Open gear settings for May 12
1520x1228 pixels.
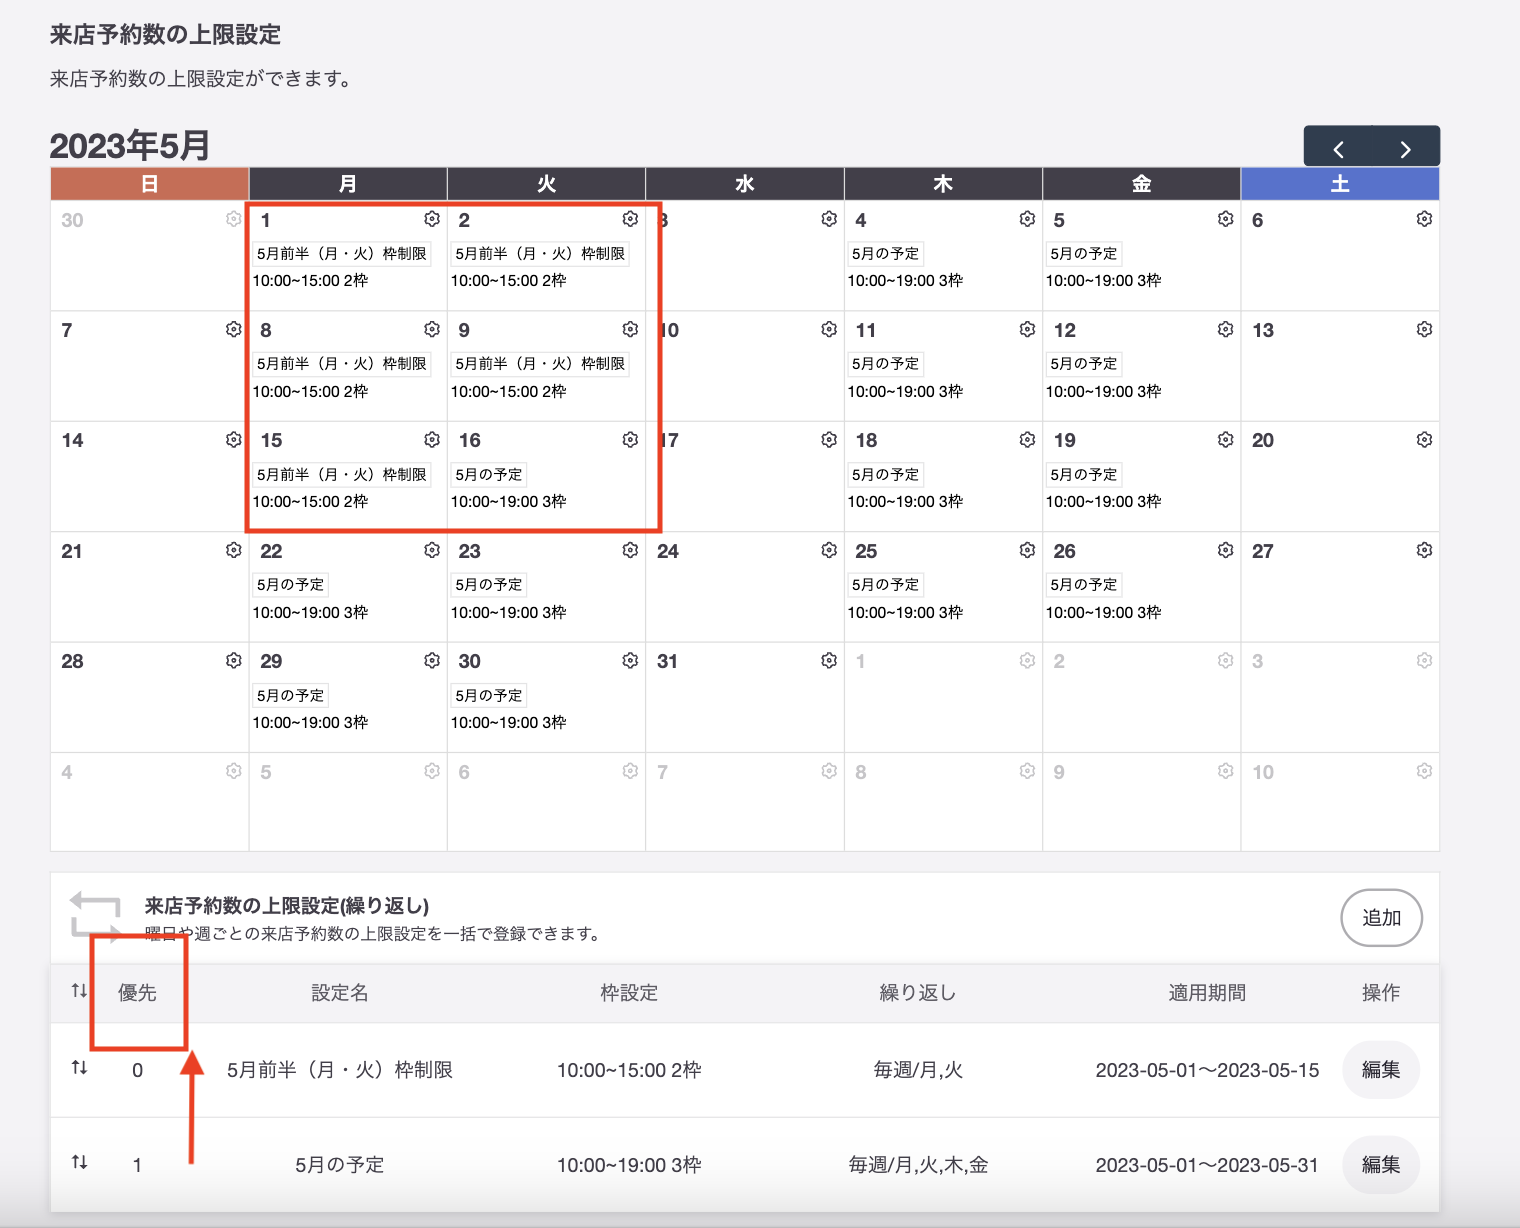click(1225, 329)
